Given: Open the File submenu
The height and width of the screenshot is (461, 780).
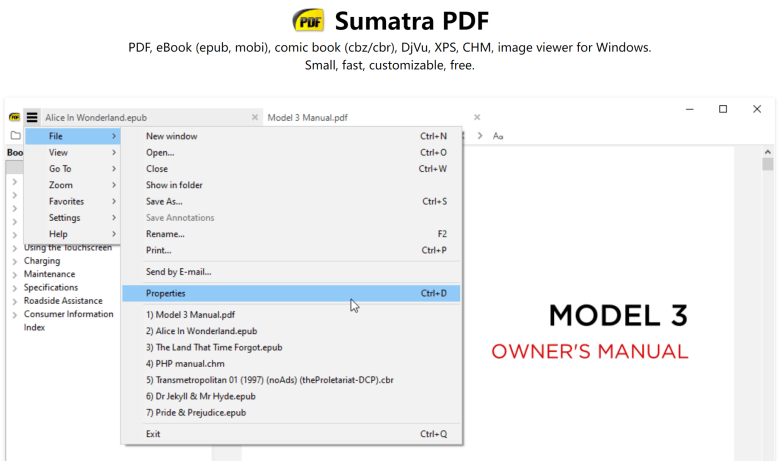Looking at the screenshot, I should pyautogui.click(x=73, y=136).
